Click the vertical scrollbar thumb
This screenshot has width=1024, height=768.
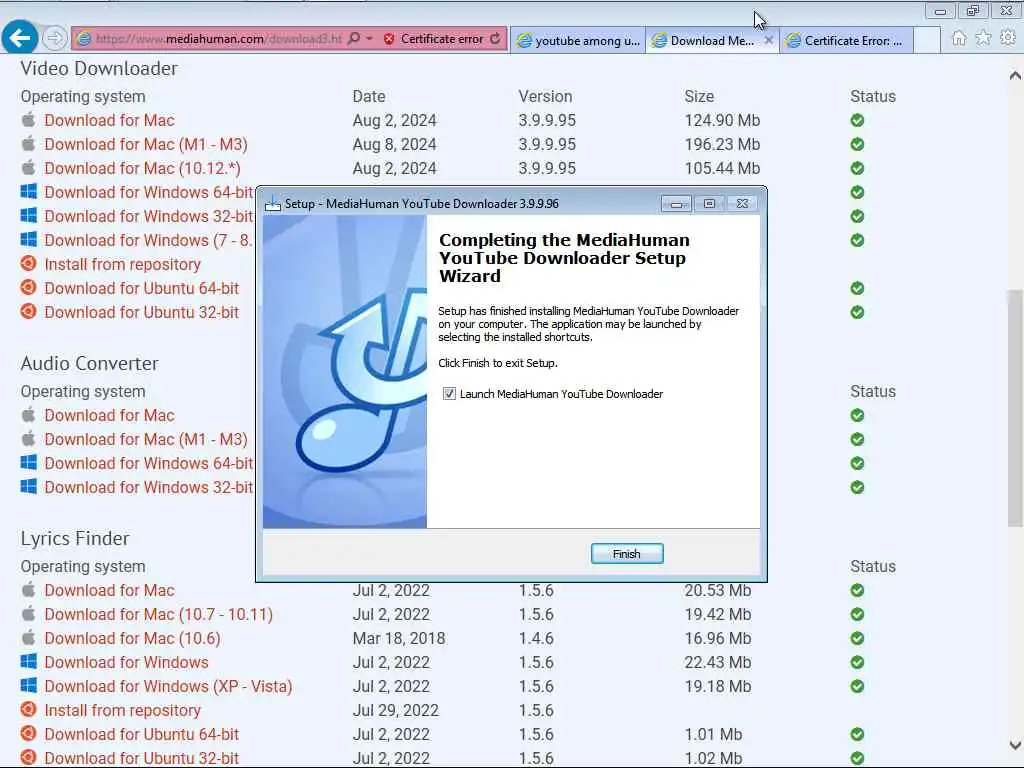click(1015, 408)
